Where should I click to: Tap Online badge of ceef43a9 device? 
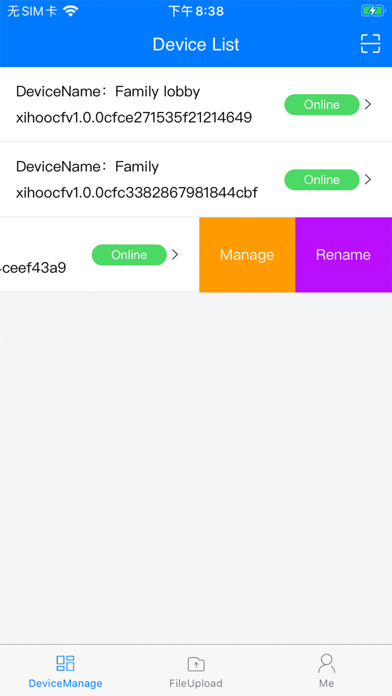(129, 255)
